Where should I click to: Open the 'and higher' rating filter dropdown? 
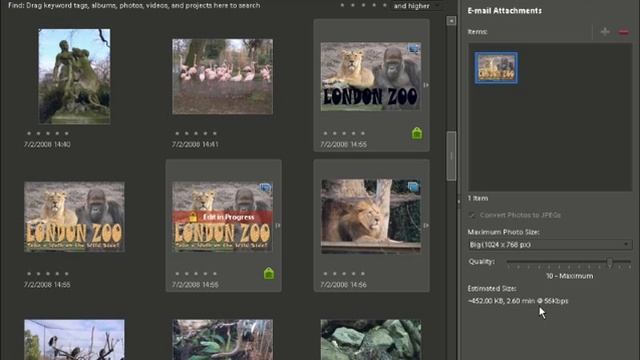(x=416, y=6)
